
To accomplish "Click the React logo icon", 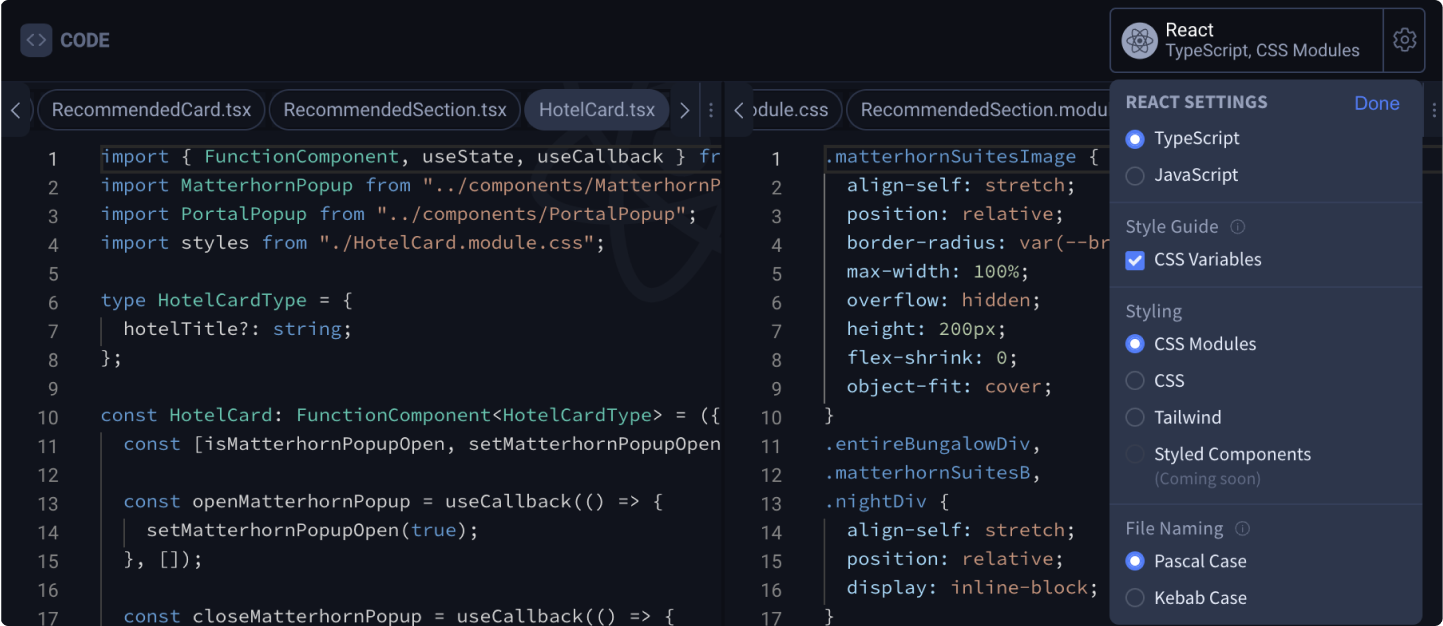I will coord(1139,41).
